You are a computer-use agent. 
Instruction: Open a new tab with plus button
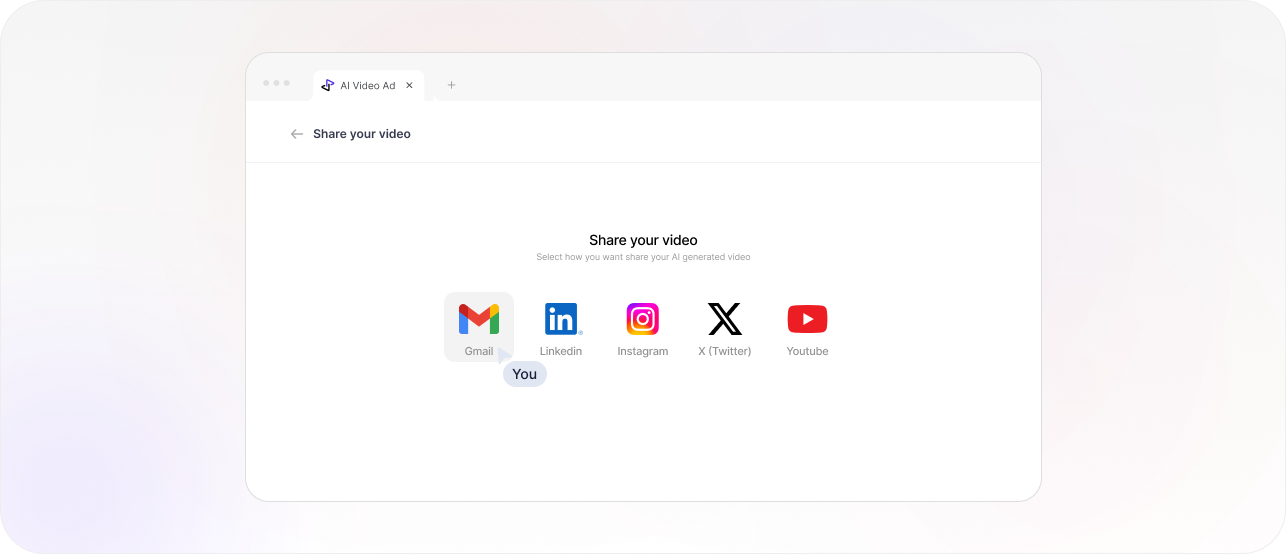(x=451, y=85)
